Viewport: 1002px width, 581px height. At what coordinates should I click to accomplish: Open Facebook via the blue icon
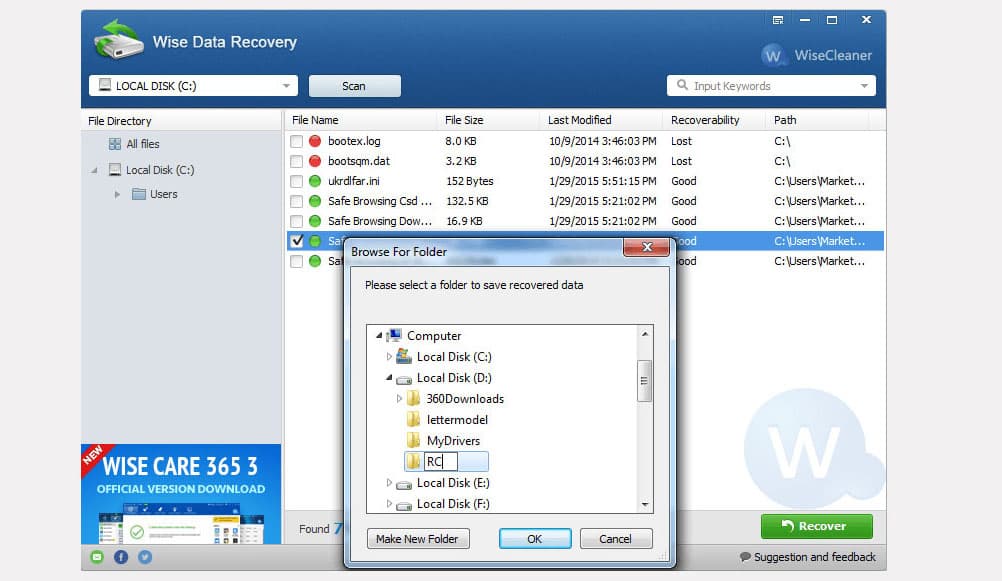(x=121, y=557)
